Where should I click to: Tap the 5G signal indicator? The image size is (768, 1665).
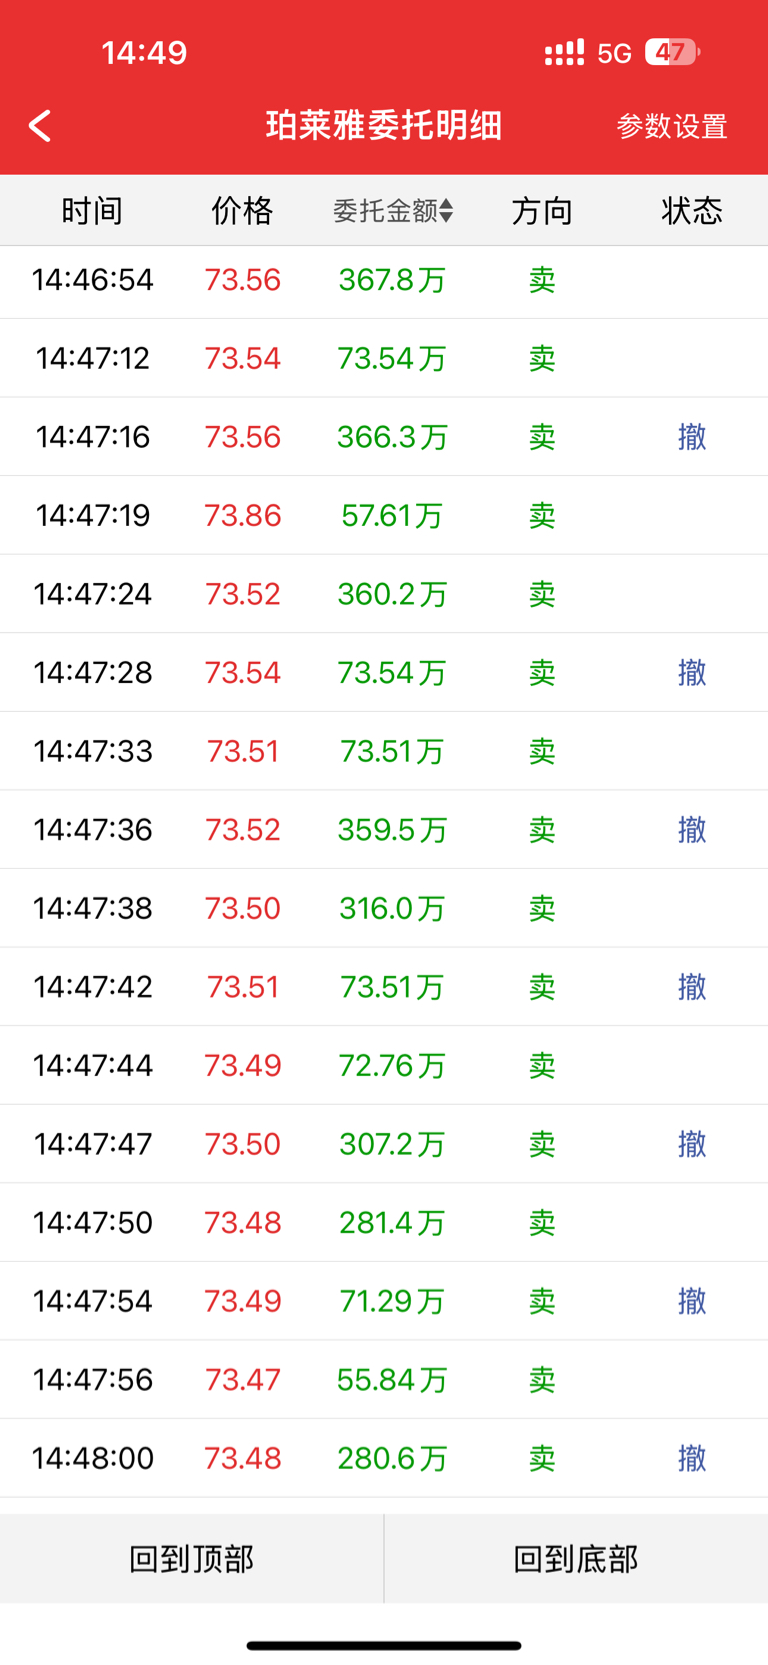coord(614,53)
